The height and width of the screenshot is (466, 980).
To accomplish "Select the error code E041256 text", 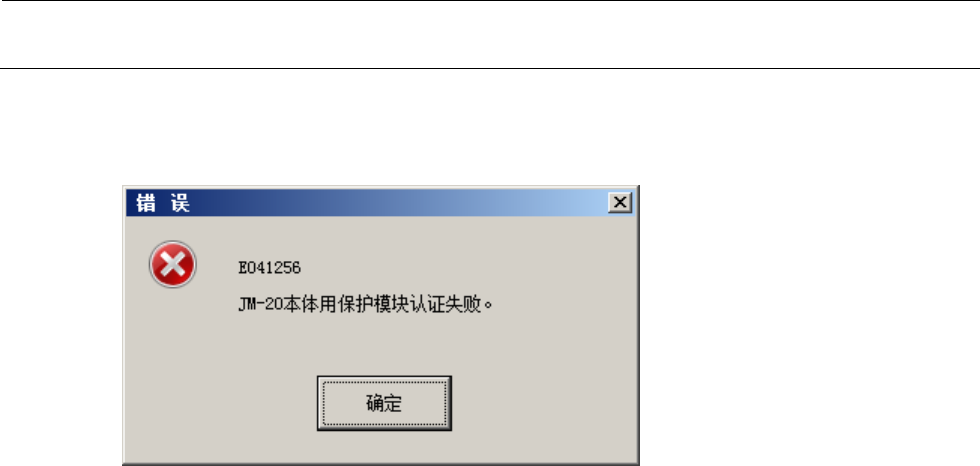I will click(269, 268).
